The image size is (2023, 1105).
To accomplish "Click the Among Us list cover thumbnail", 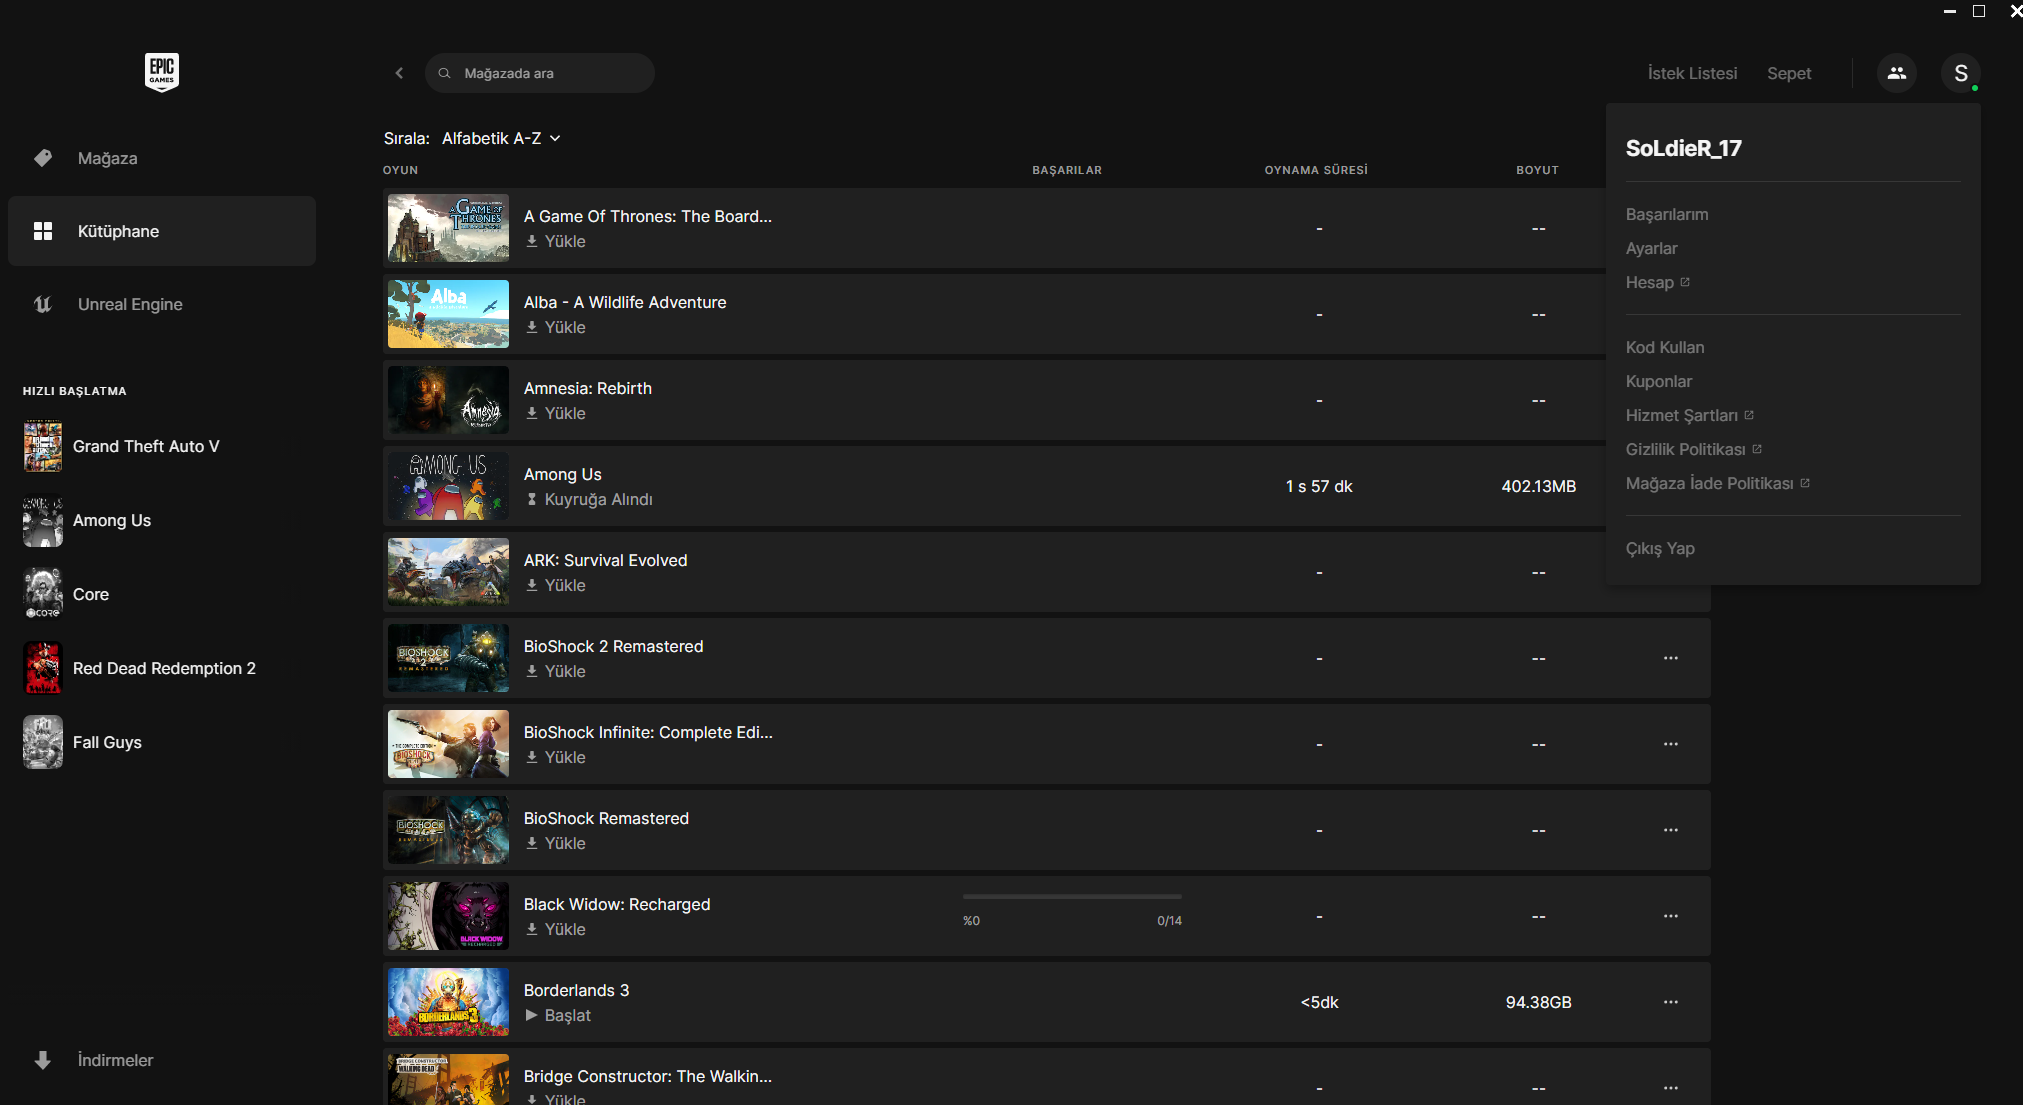I will [448, 486].
